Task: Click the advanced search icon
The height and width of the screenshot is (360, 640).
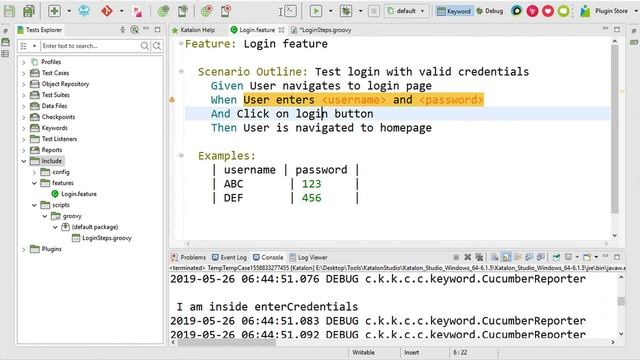Action: (157, 46)
